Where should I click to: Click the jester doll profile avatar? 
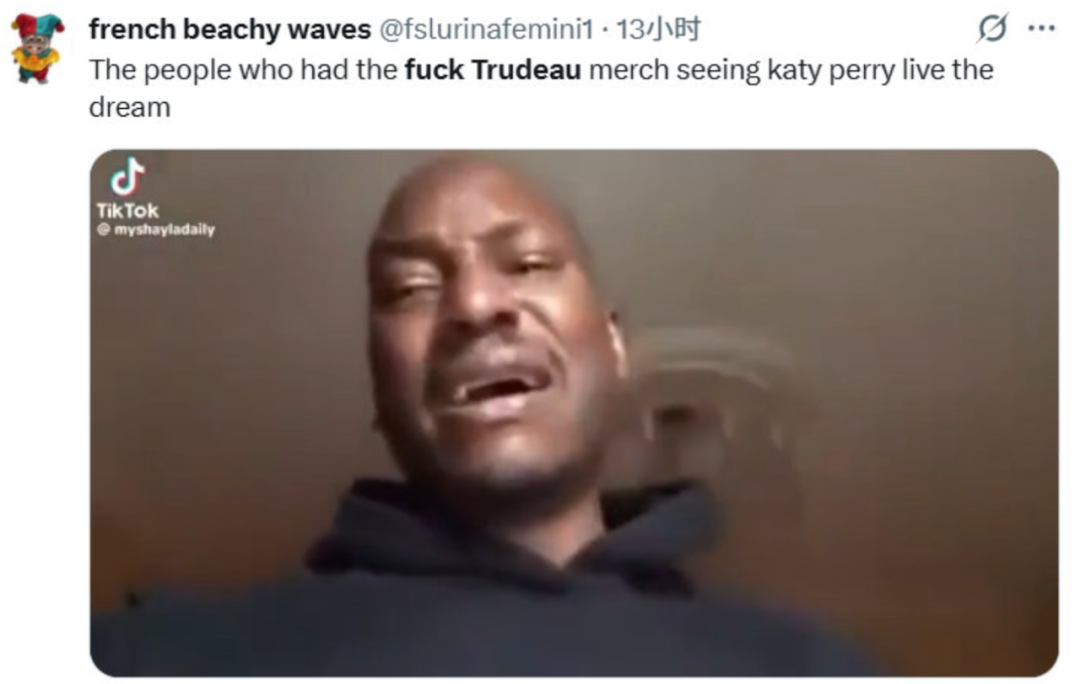point(37,48)
